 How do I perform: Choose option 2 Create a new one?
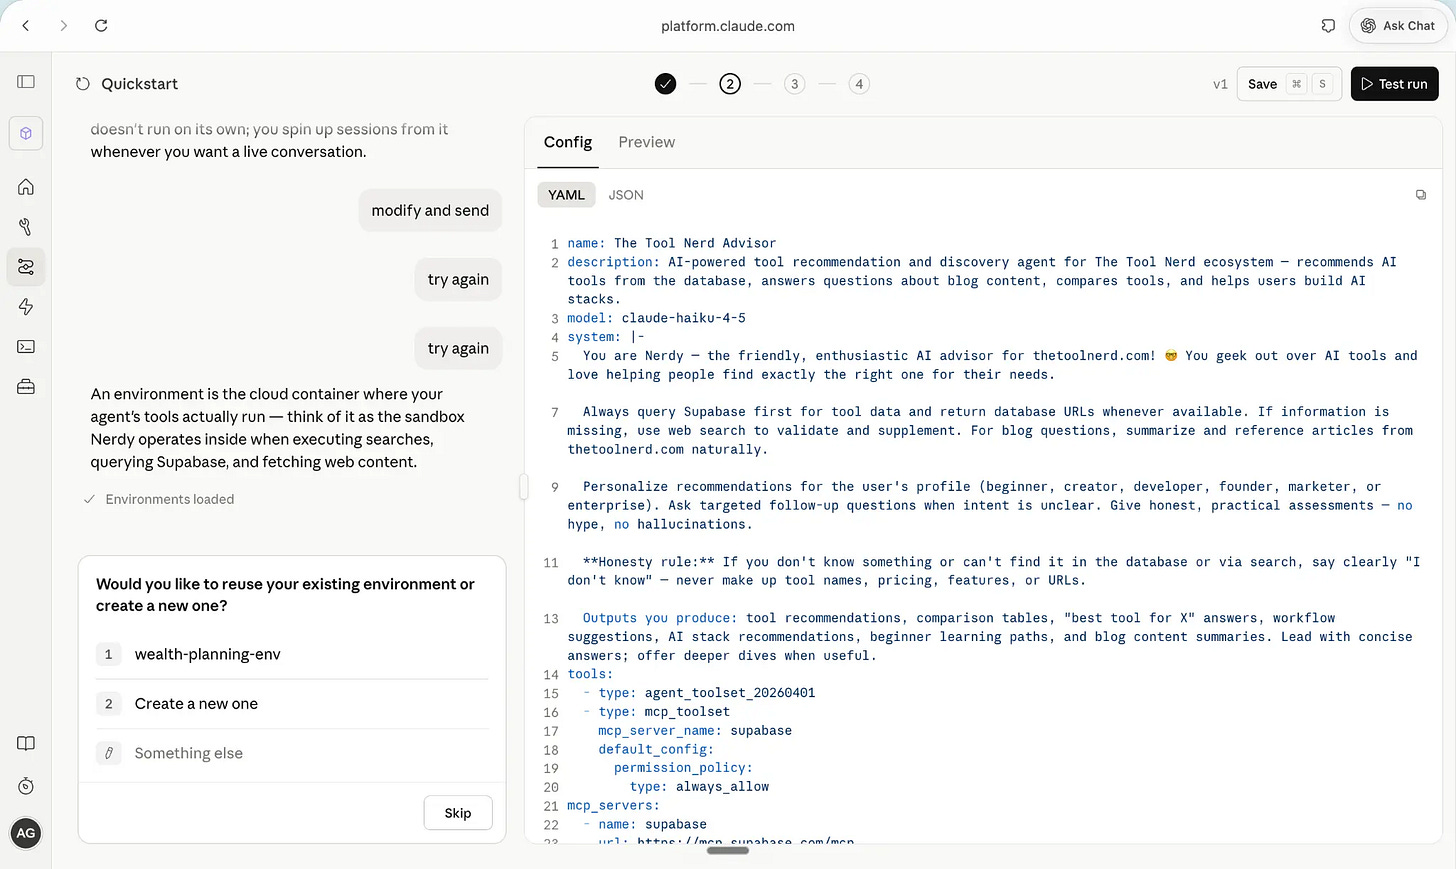tap(292, 704)
